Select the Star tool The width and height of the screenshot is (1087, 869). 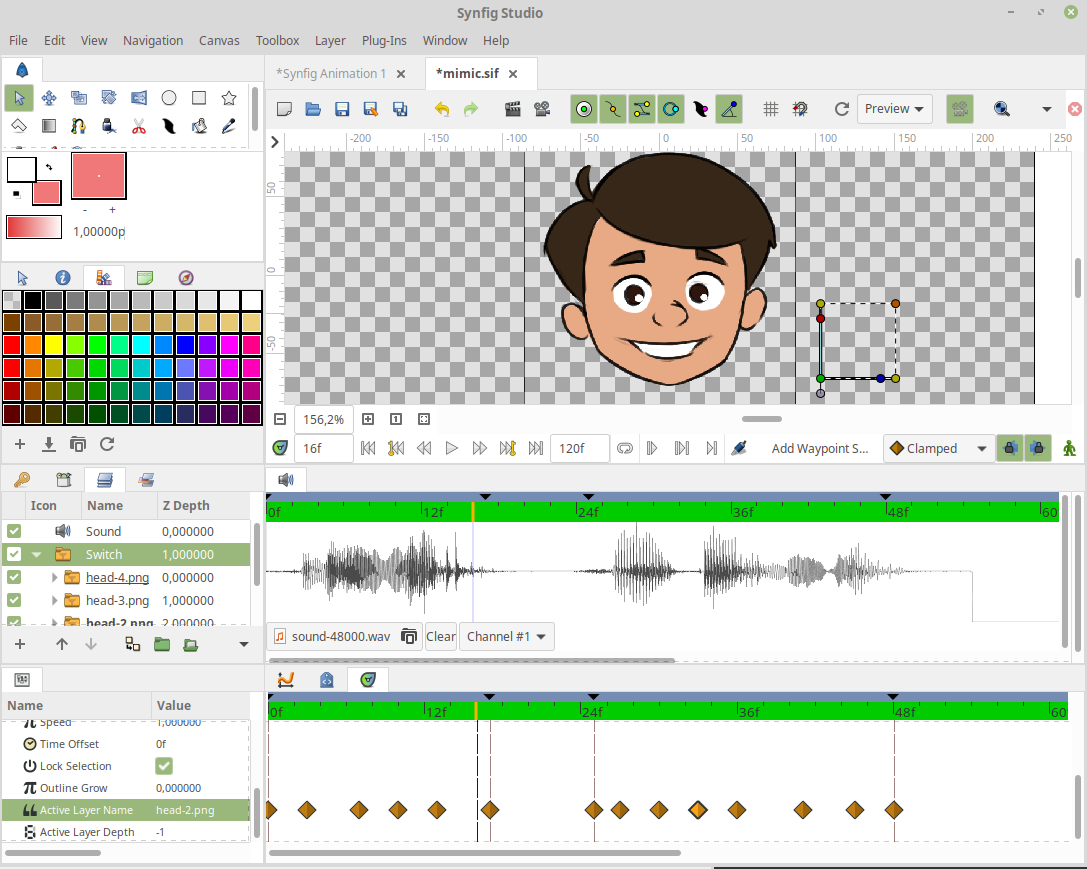click(x=229, y=98)
